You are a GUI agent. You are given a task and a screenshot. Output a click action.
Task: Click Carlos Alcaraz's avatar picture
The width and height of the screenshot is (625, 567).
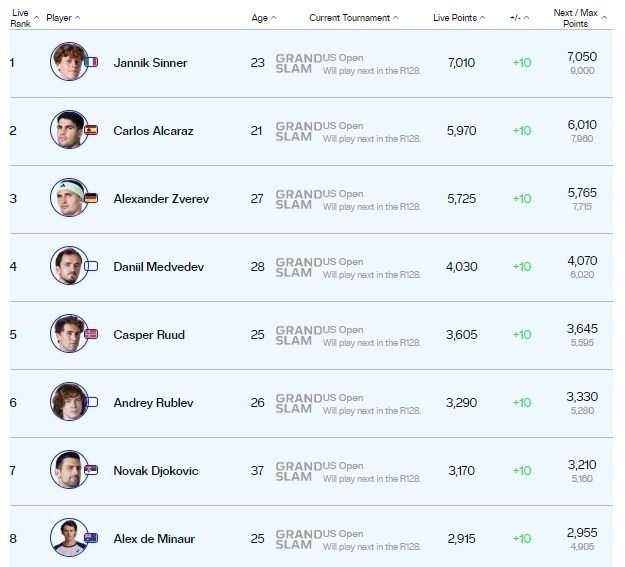[69, 130]
